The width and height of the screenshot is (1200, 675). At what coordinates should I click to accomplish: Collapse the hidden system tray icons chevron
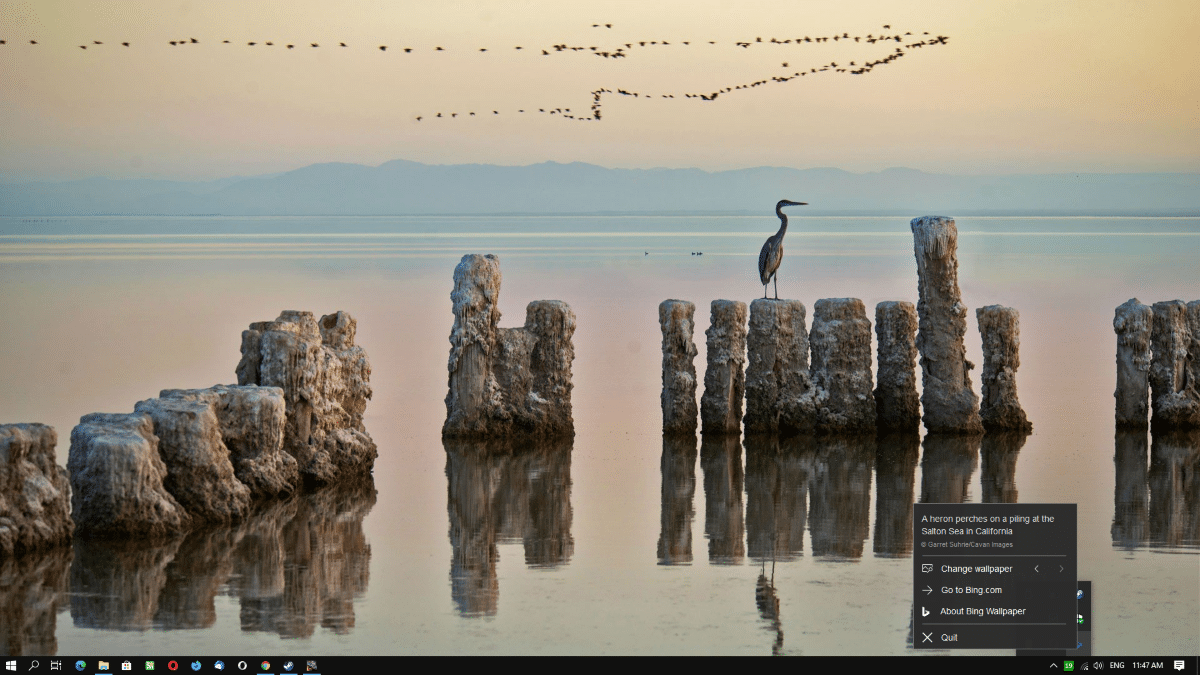[x=1053, y=665]
